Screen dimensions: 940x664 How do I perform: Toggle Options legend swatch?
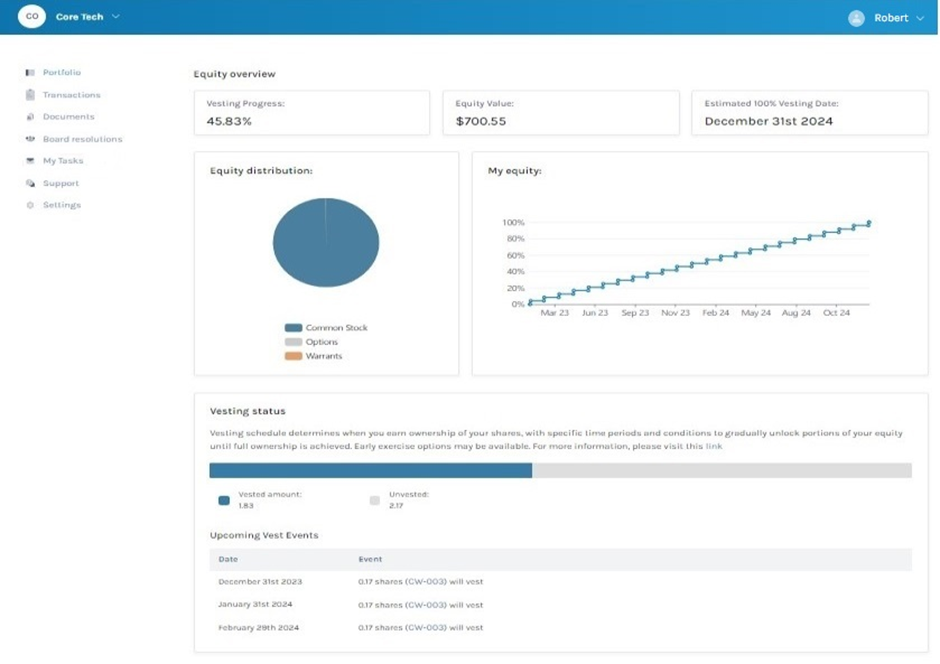[293, 342]
